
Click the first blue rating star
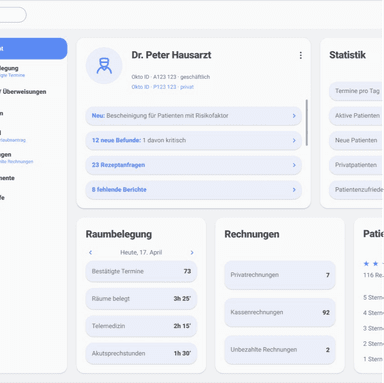(x=366, y=264)
